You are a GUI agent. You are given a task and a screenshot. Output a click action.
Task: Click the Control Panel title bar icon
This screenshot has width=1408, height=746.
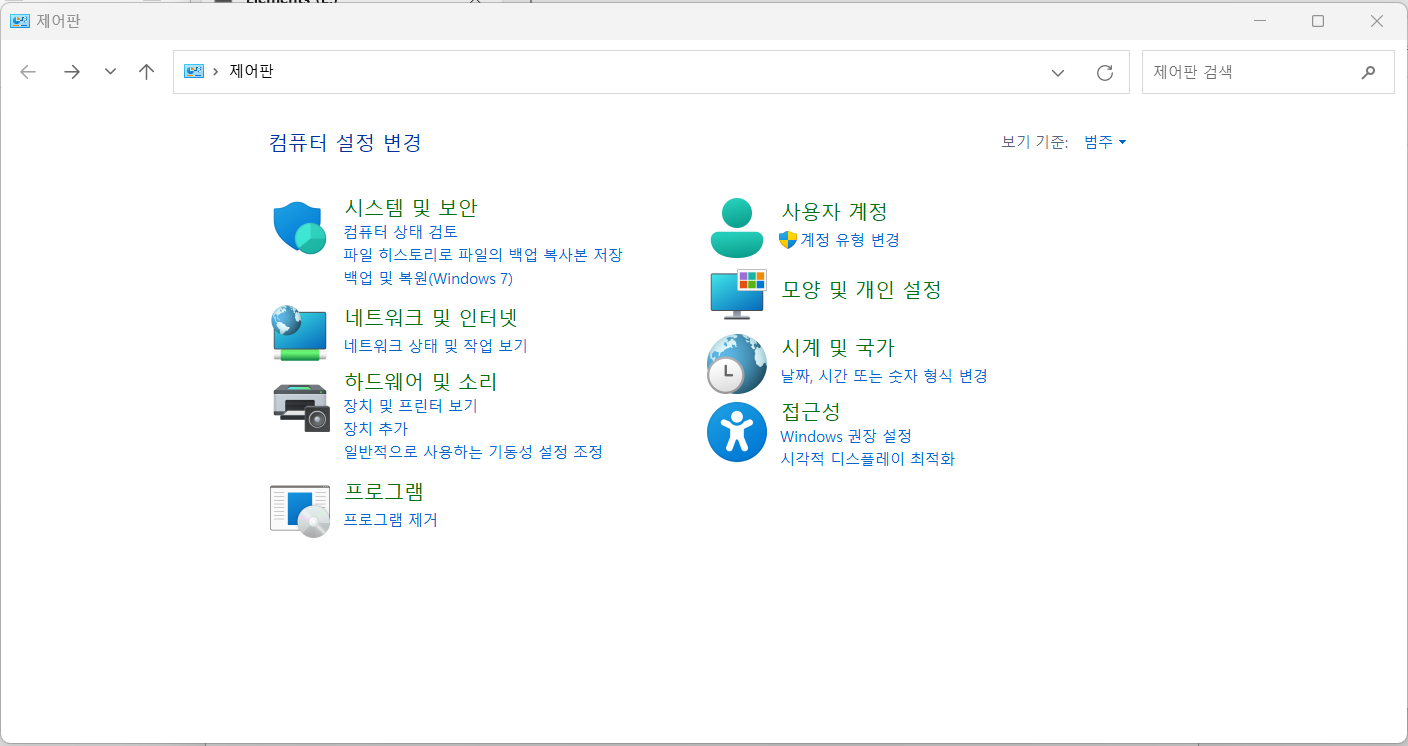[20, 20]
